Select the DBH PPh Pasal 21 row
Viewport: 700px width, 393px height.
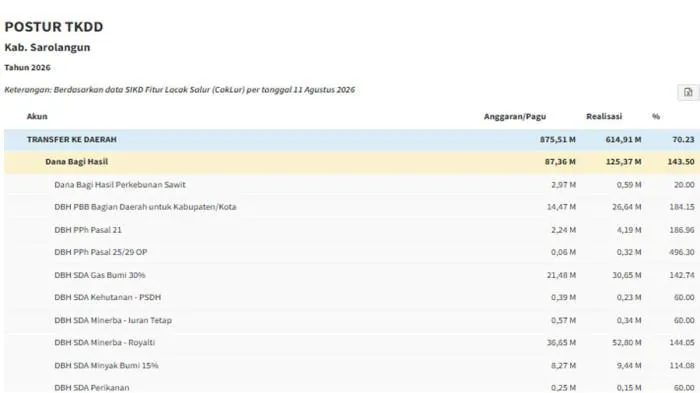pos(352,230)
